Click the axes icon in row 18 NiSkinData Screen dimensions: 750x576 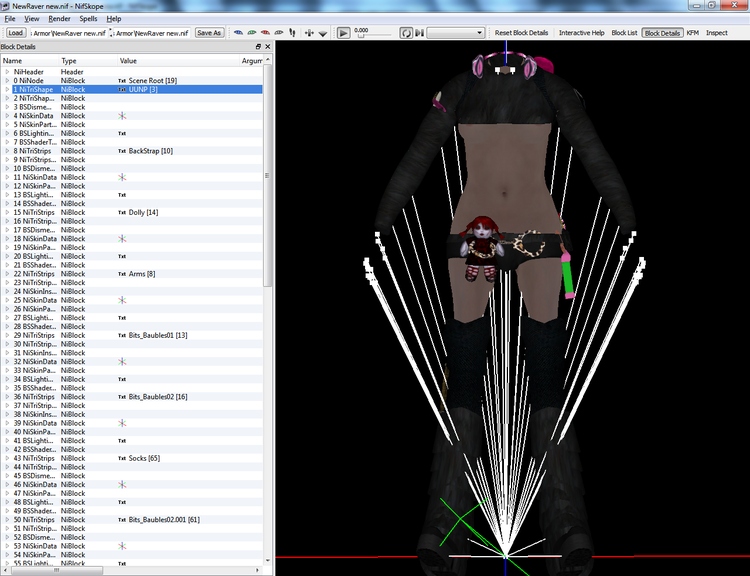pyautogui.click(x=122, y=239)
